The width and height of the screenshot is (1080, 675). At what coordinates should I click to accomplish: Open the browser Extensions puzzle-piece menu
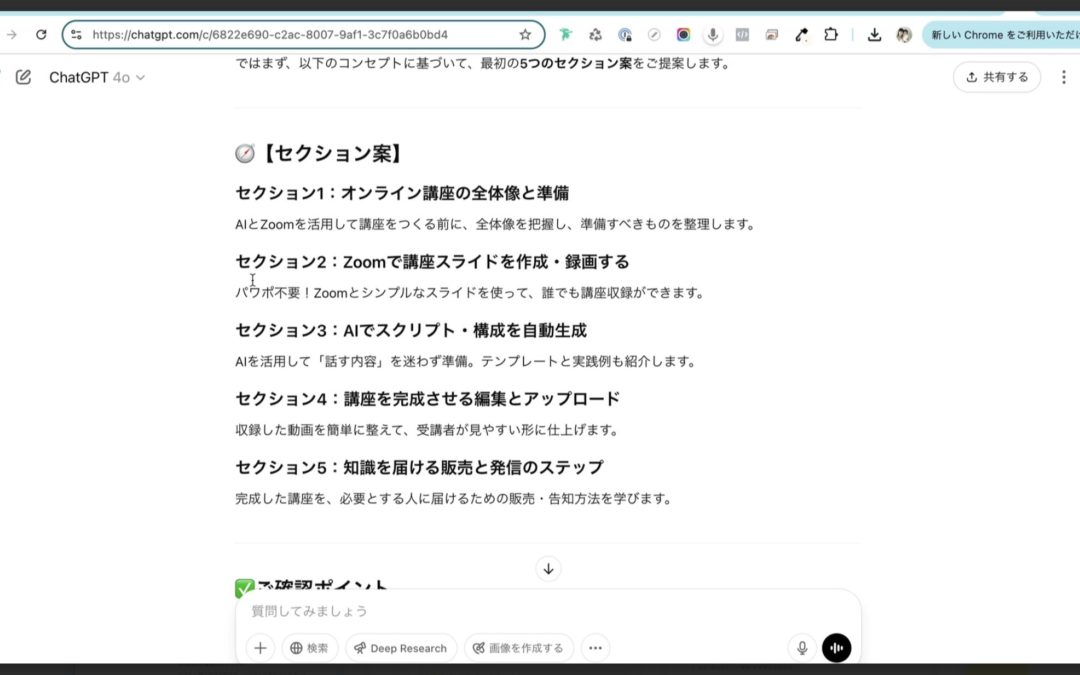(831, 33)
